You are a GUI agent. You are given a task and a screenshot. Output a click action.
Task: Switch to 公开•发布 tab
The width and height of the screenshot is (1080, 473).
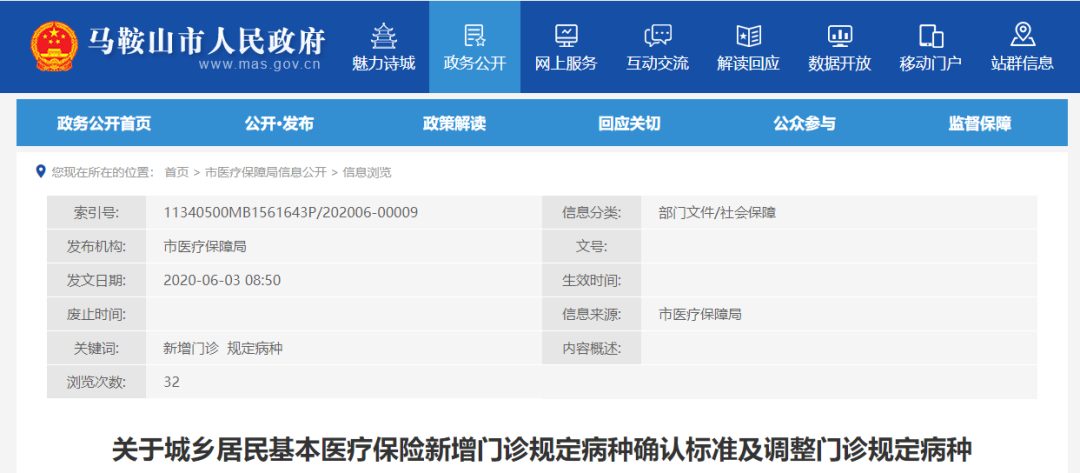point(279,124)
